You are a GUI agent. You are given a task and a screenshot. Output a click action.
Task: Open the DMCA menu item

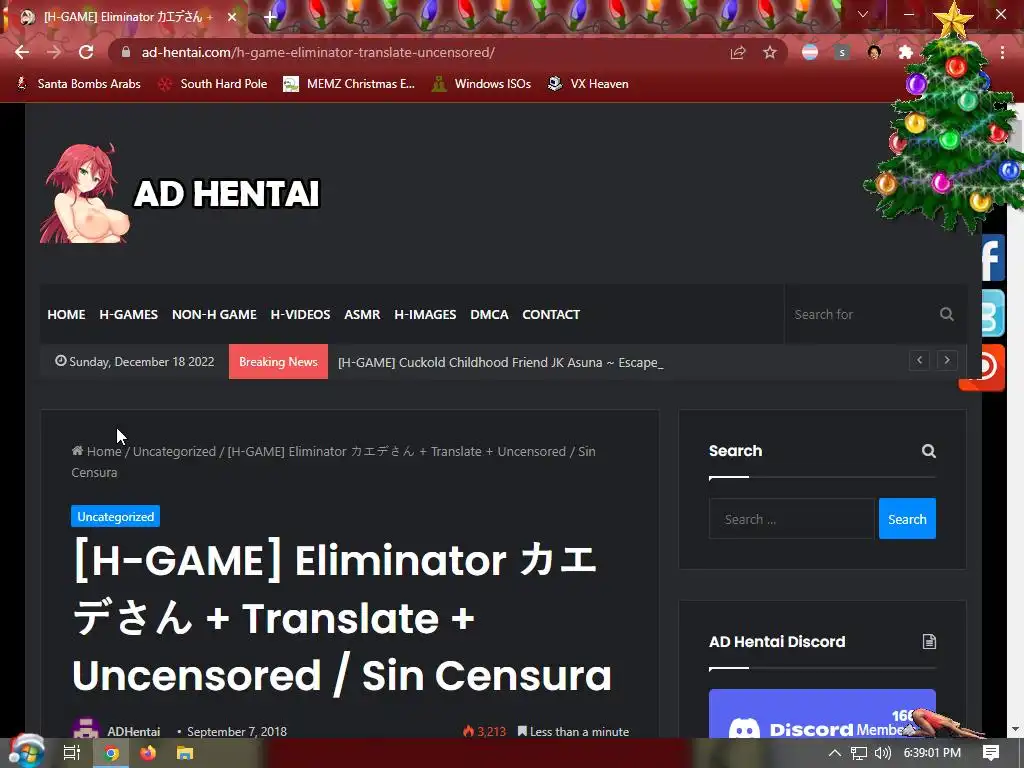pos(489,314)
